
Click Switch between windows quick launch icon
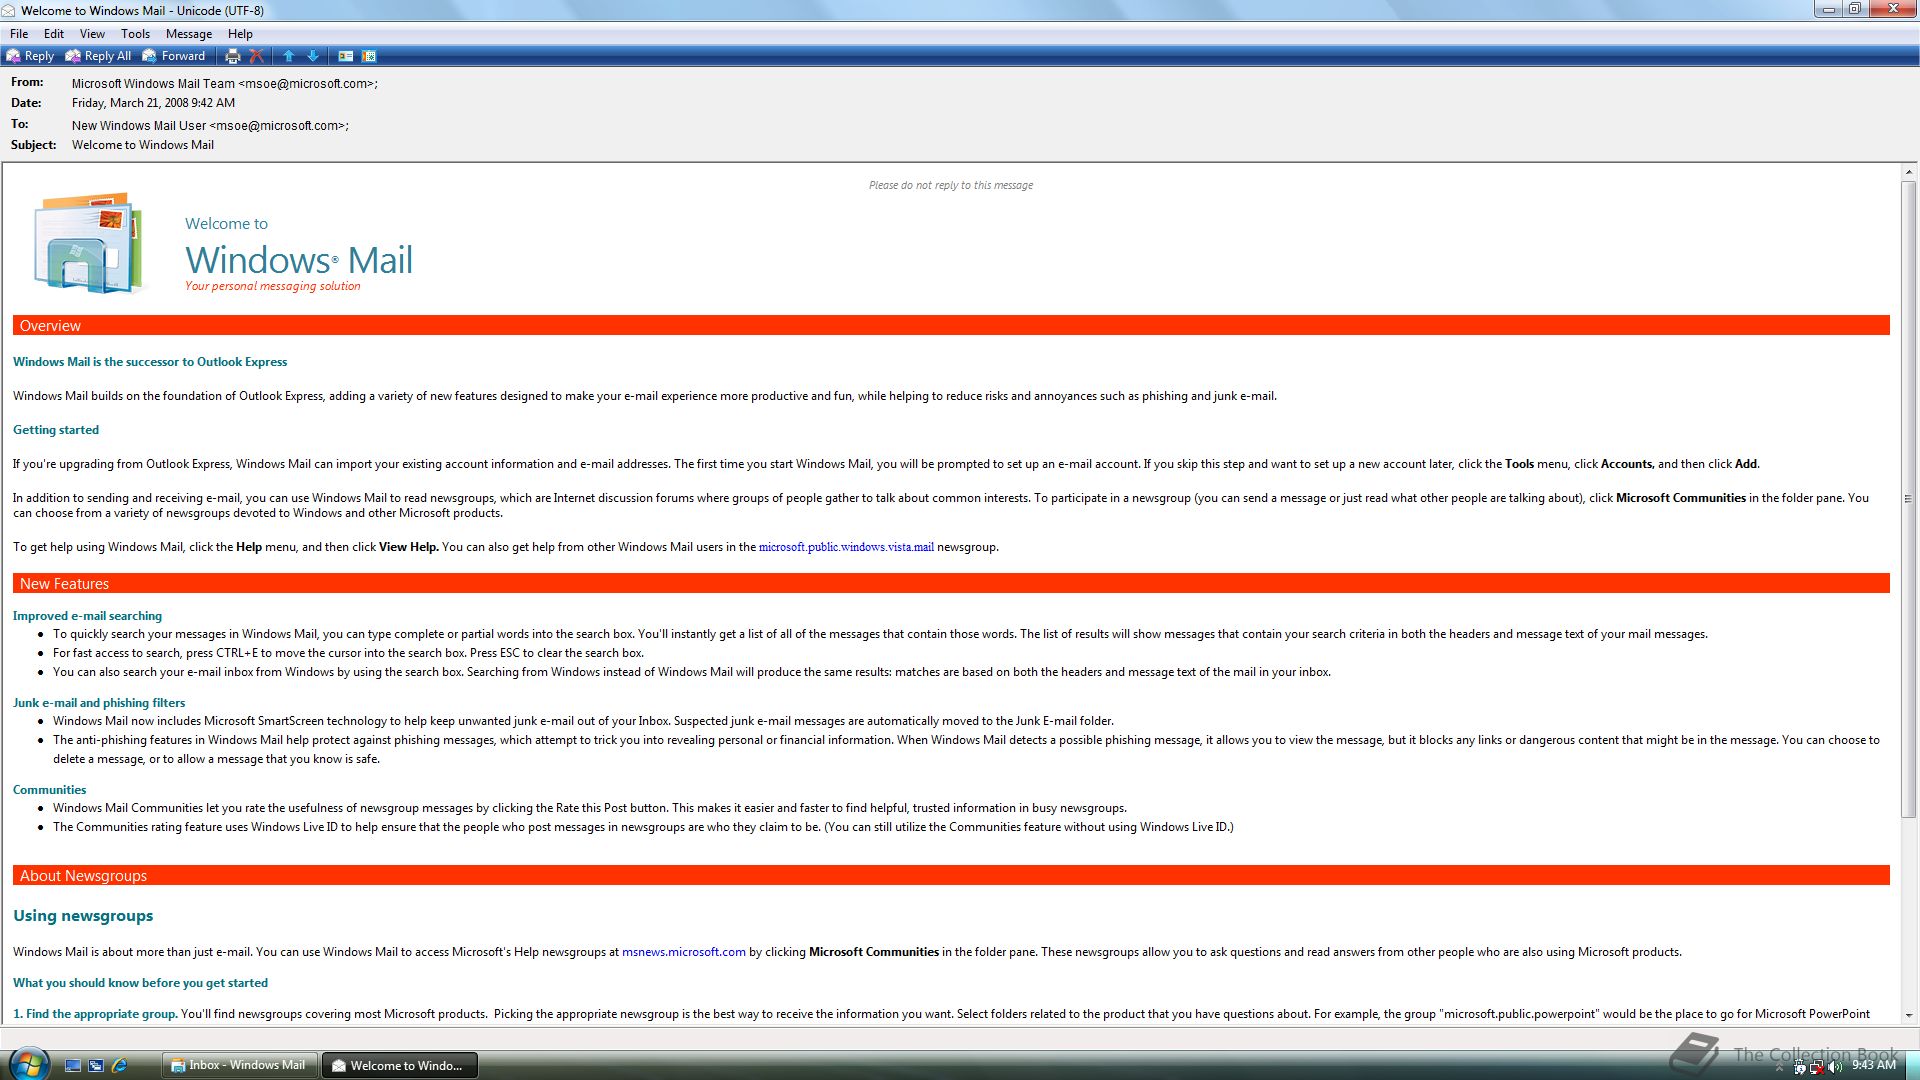96,1066
